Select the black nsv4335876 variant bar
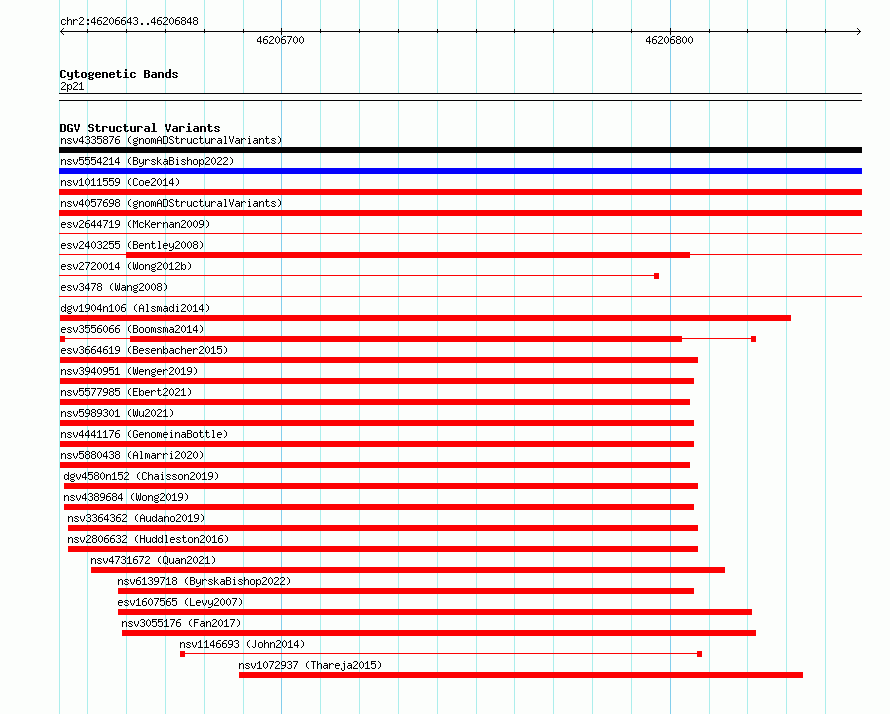The width and height of the screenshot is (890, 714). [x=460, y=150]
